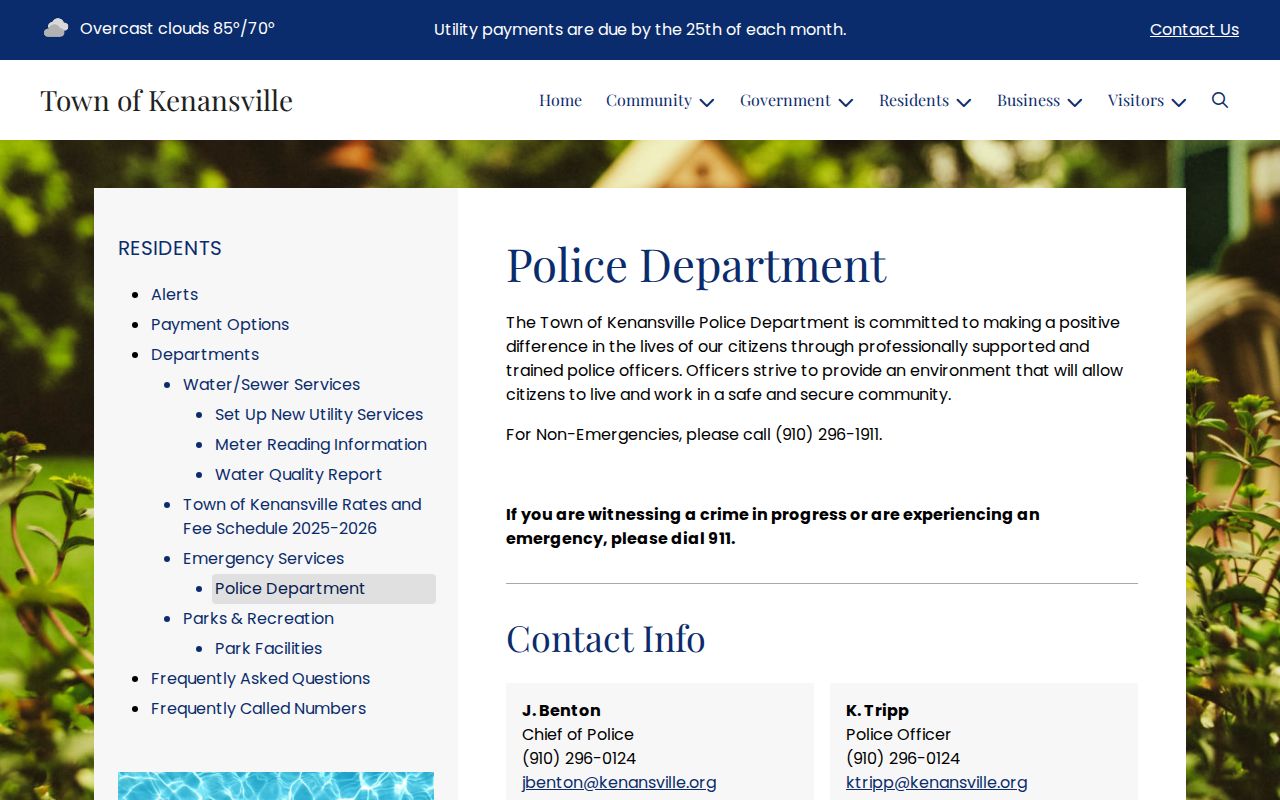1280x800 pixels.
Task: Expand the Residents menu chevron
Action: click(964, 102)
